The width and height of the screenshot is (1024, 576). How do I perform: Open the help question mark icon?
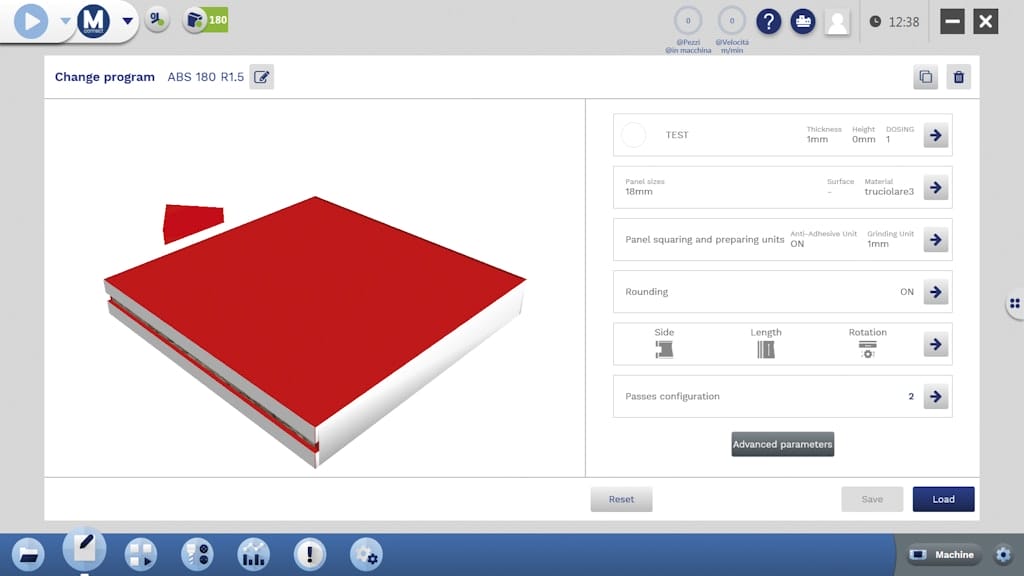768,21
